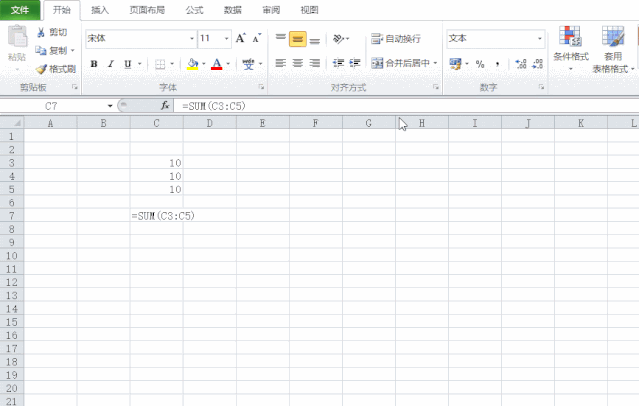The width and height of the screenshot is (639, 406).
Task: Select cell C3 with value 10
Action: 157,163
